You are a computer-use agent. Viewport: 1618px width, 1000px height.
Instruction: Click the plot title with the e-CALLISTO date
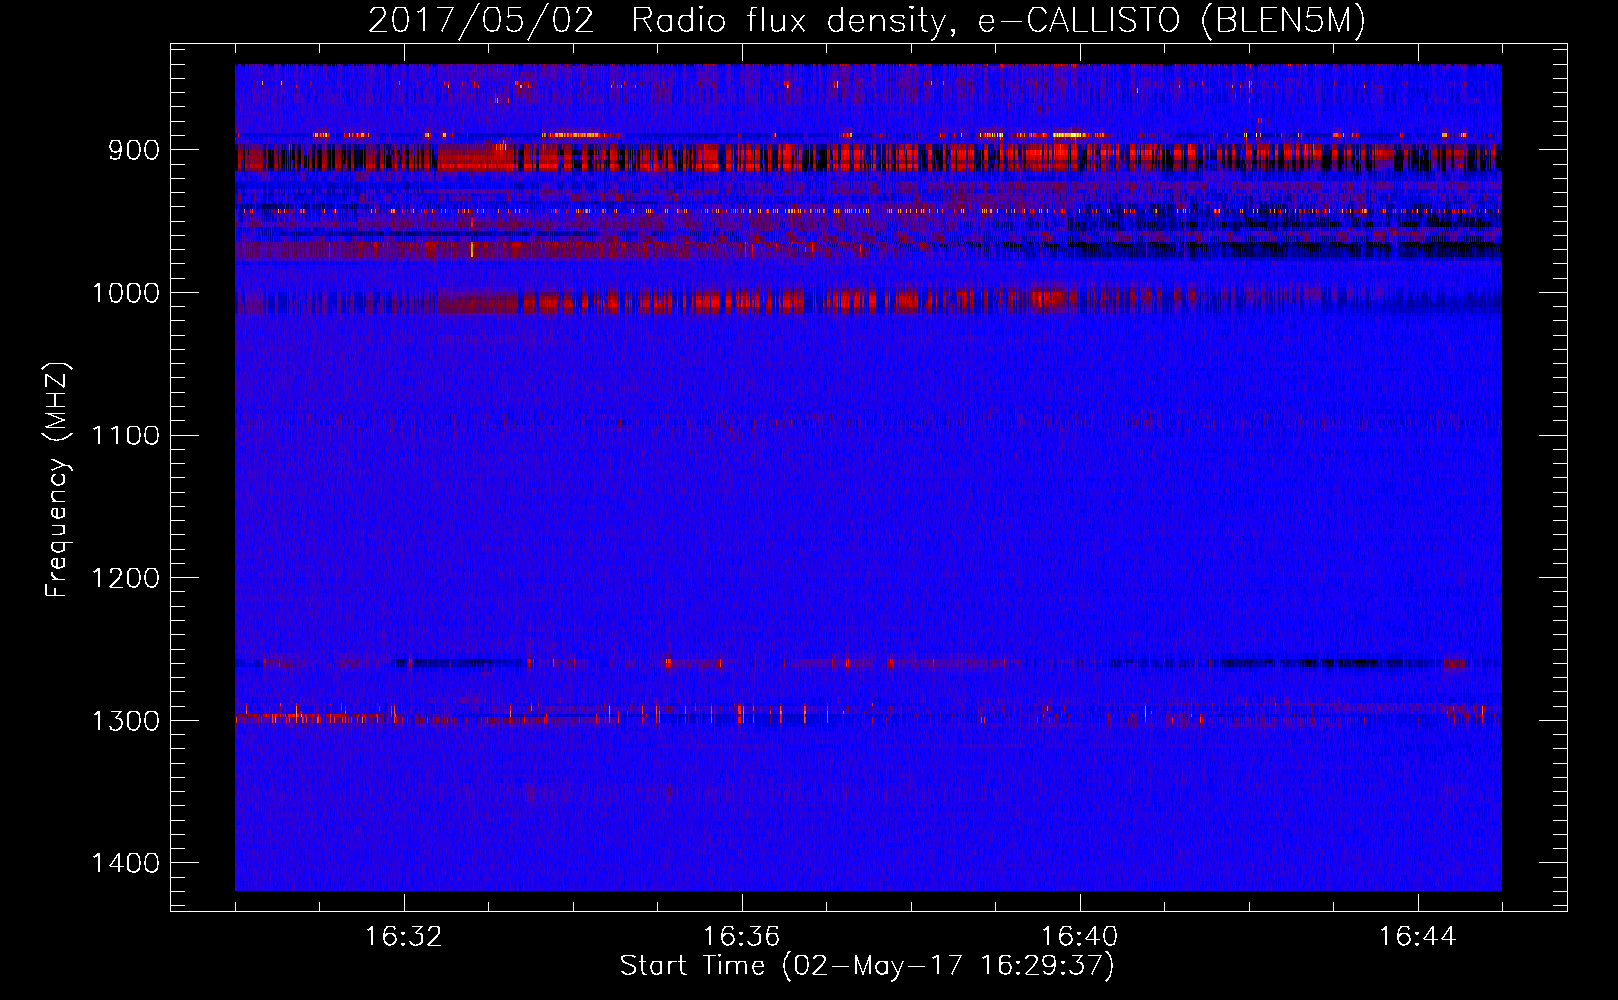[x=867, y=21]
